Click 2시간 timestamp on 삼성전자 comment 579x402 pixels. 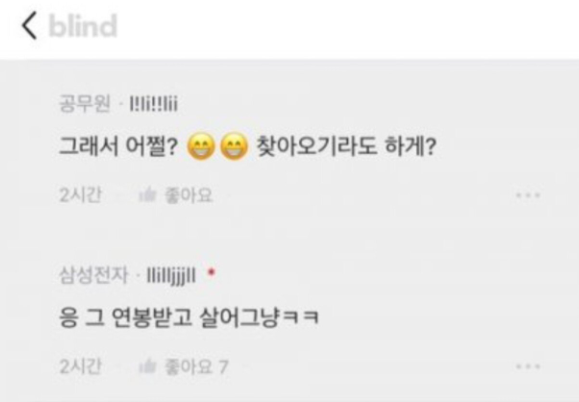click(x=80, y=367)
